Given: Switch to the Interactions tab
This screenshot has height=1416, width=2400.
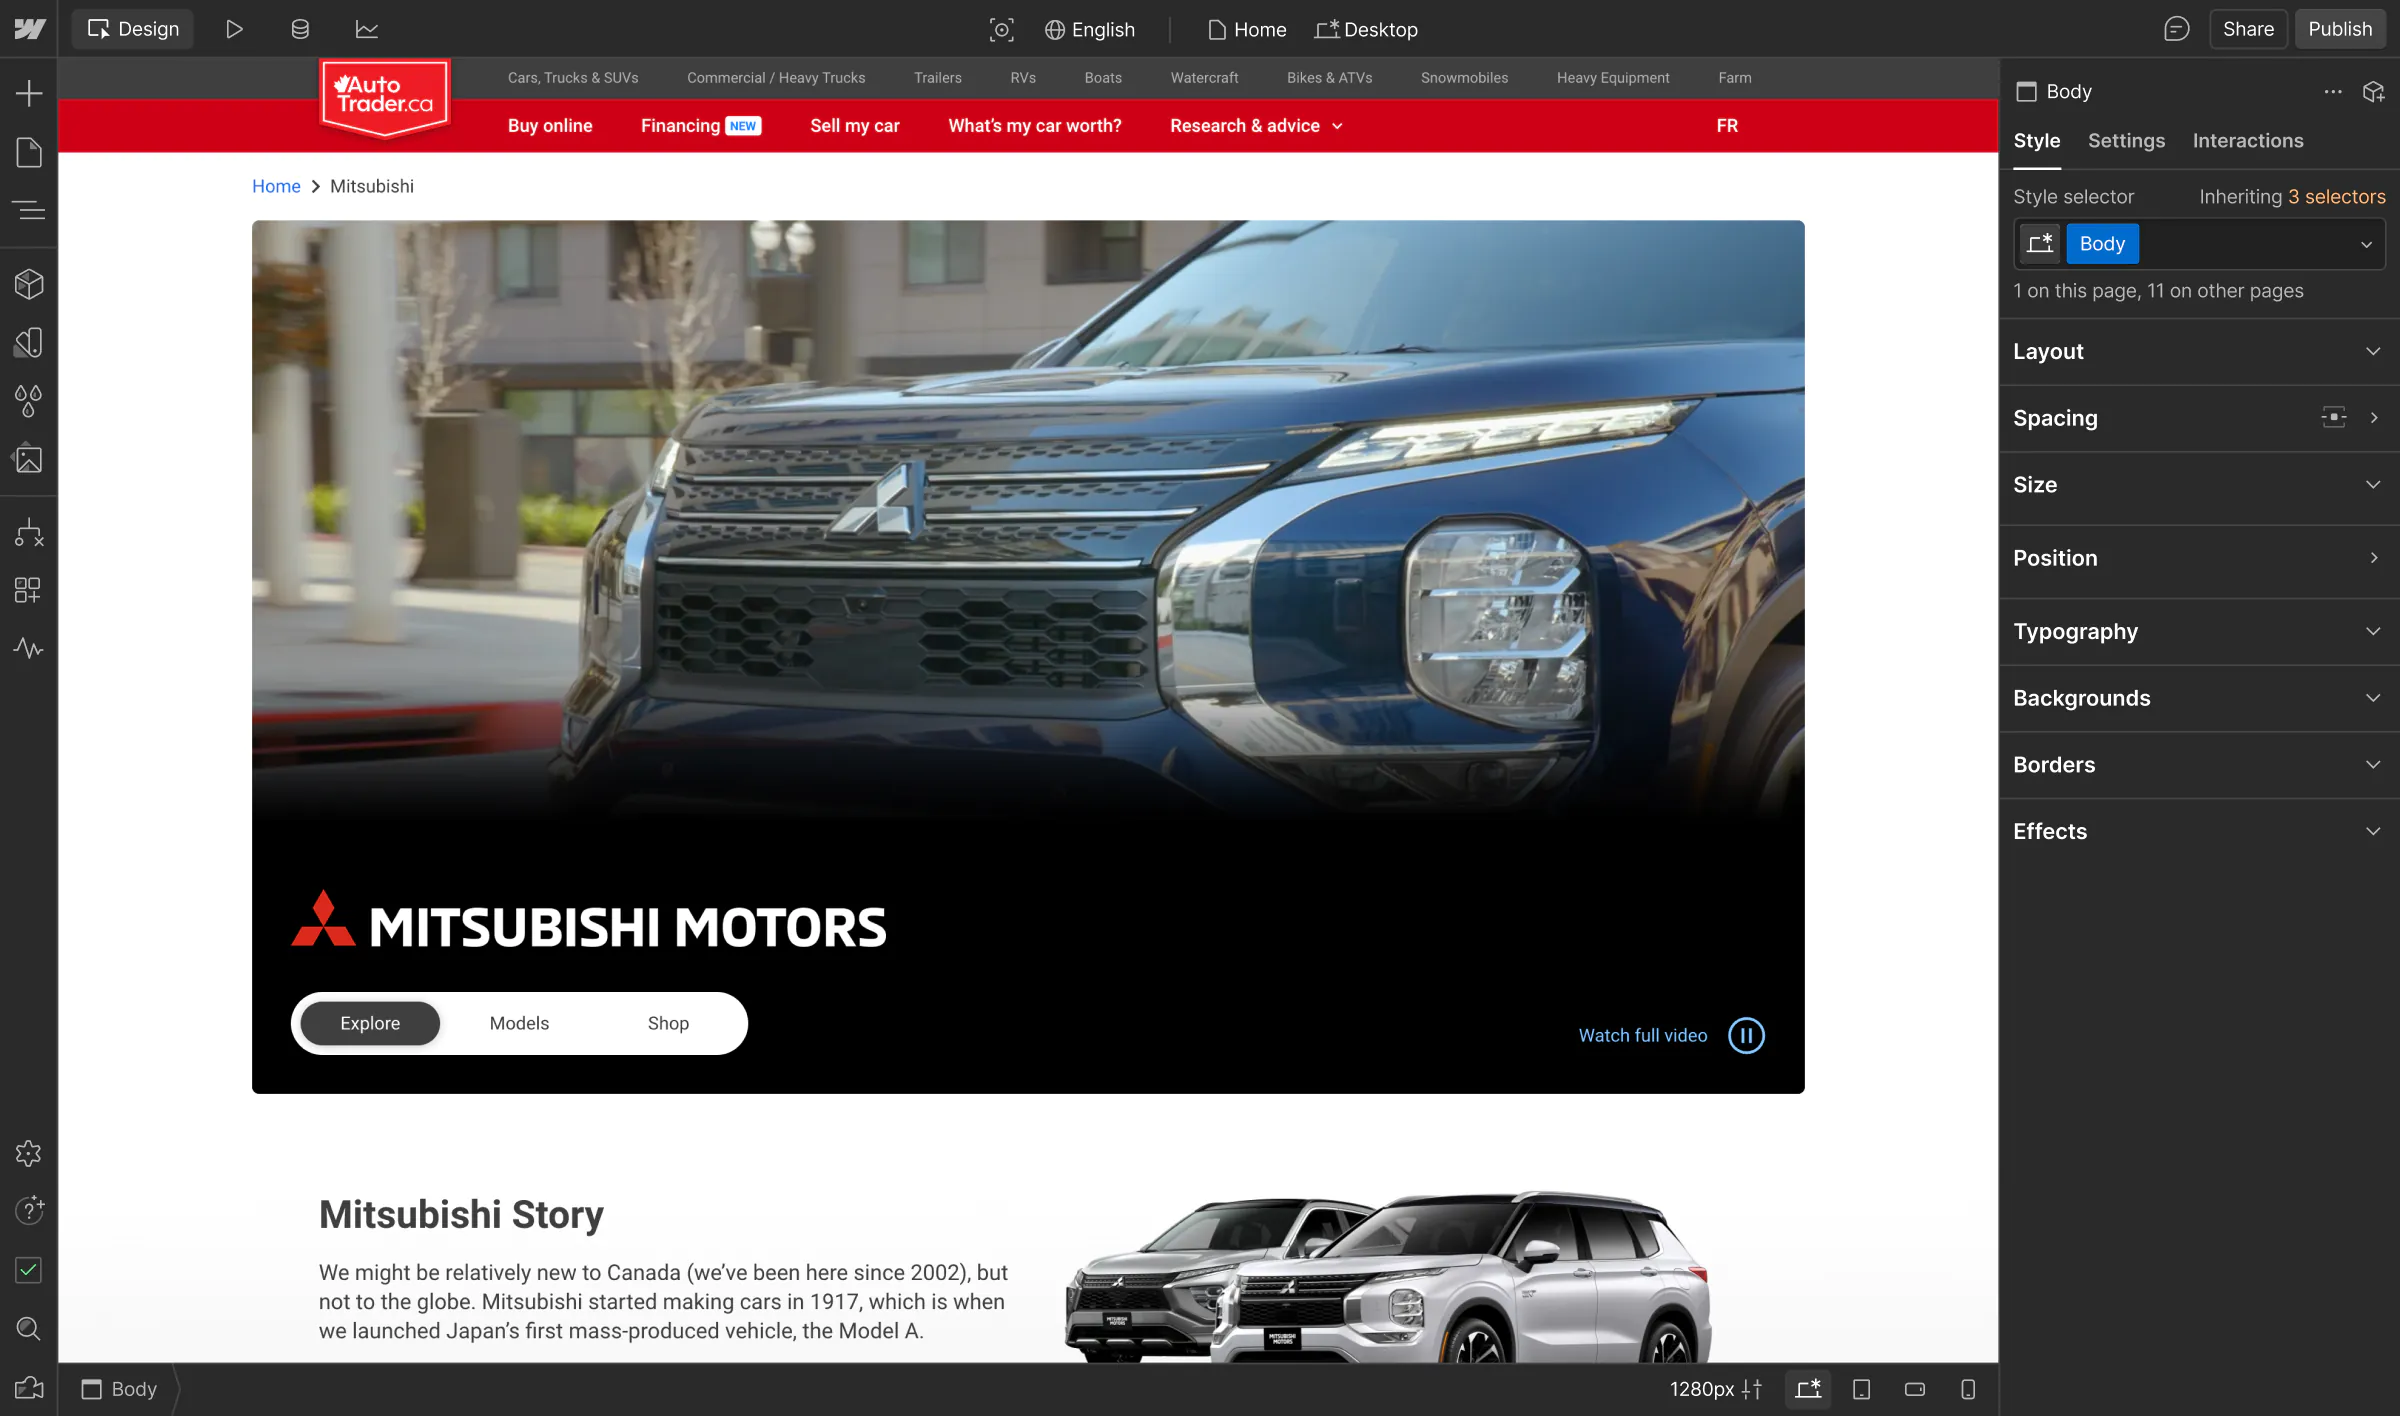Looking at the screenshot, I should [2248, 140].
